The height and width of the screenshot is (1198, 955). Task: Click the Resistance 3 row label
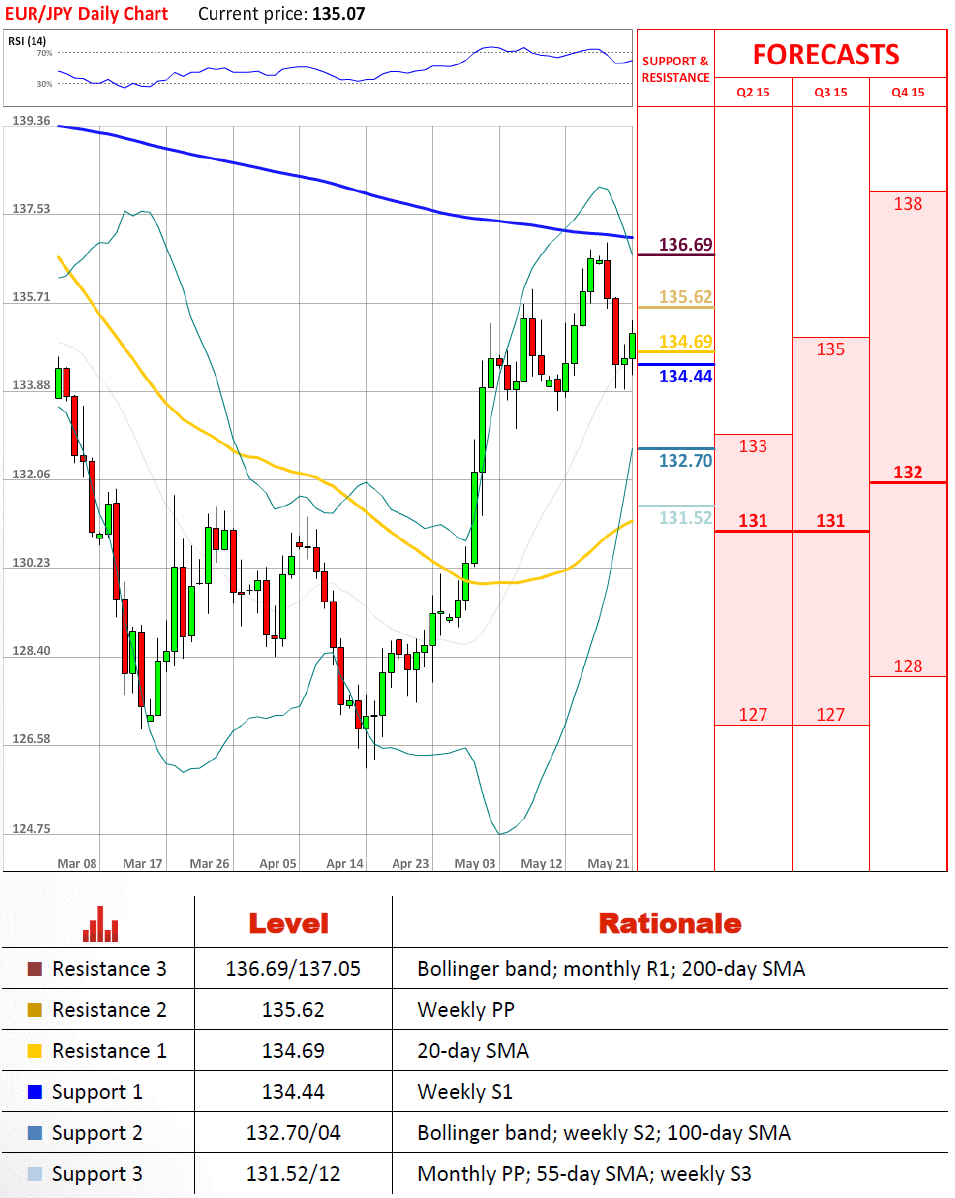[109, 969]
